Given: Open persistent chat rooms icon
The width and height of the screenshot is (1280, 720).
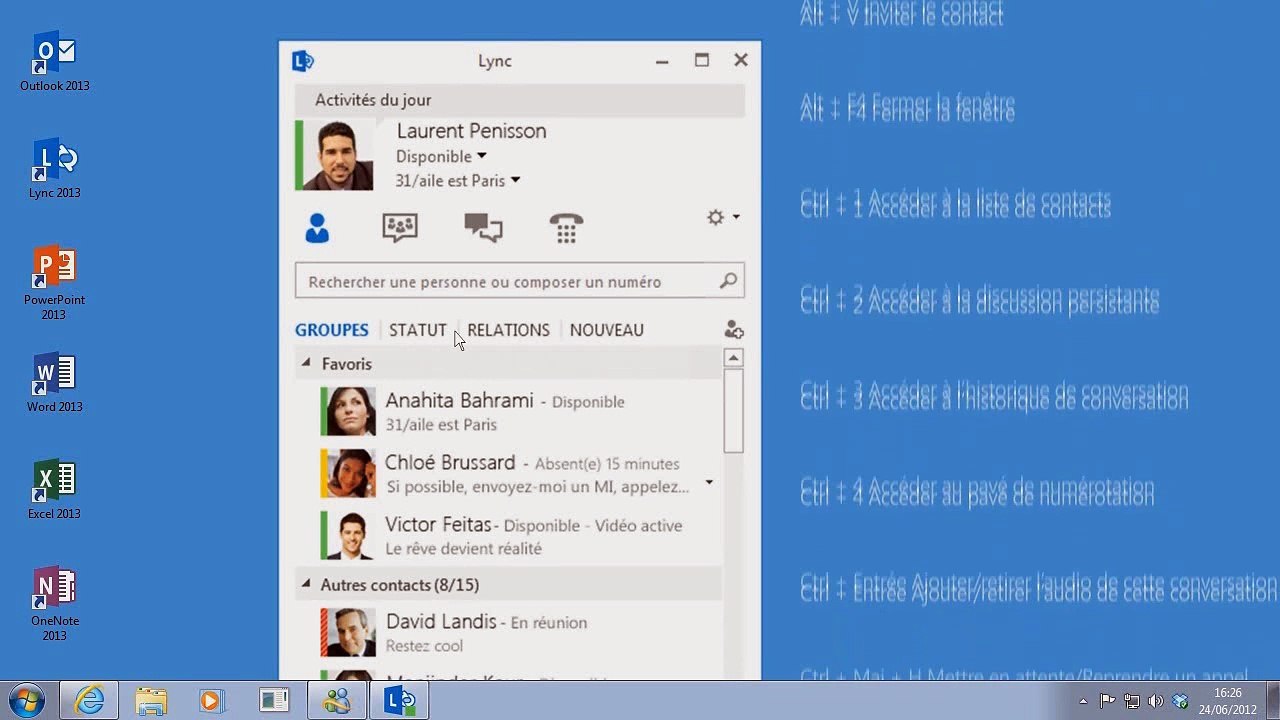Looking at the screenshot, I should [x=400, y=228].
